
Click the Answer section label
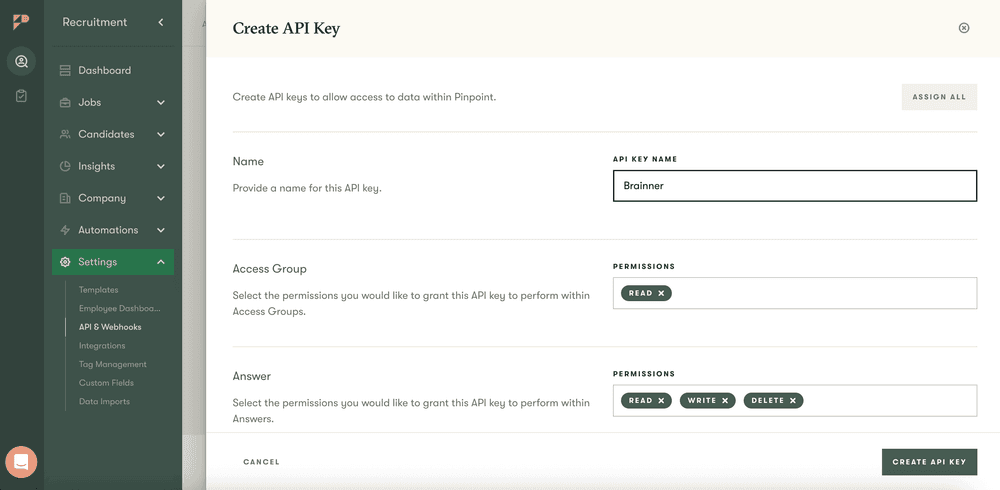[251, 376]
